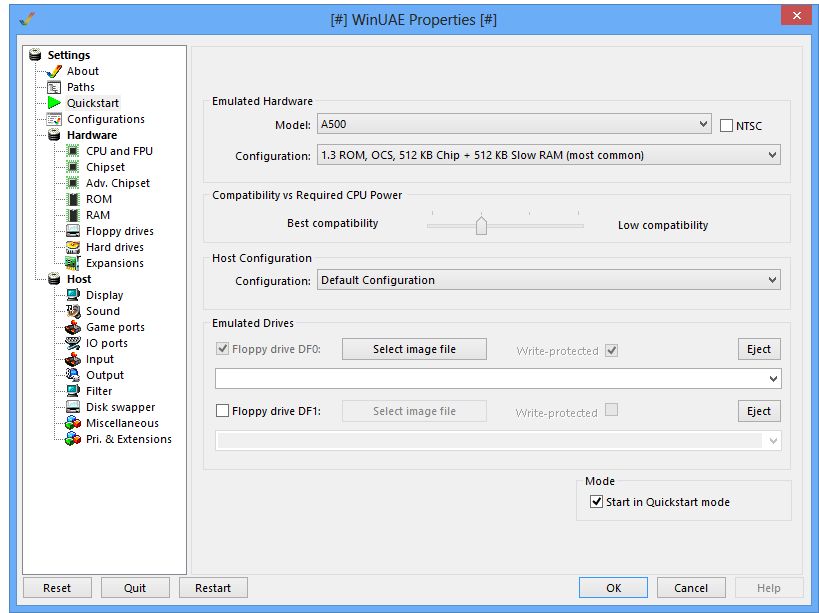Image resolution: width=819 pixels, height=613 pixels.
Task: Click the About checkmark icon
Action: point(54,71)
